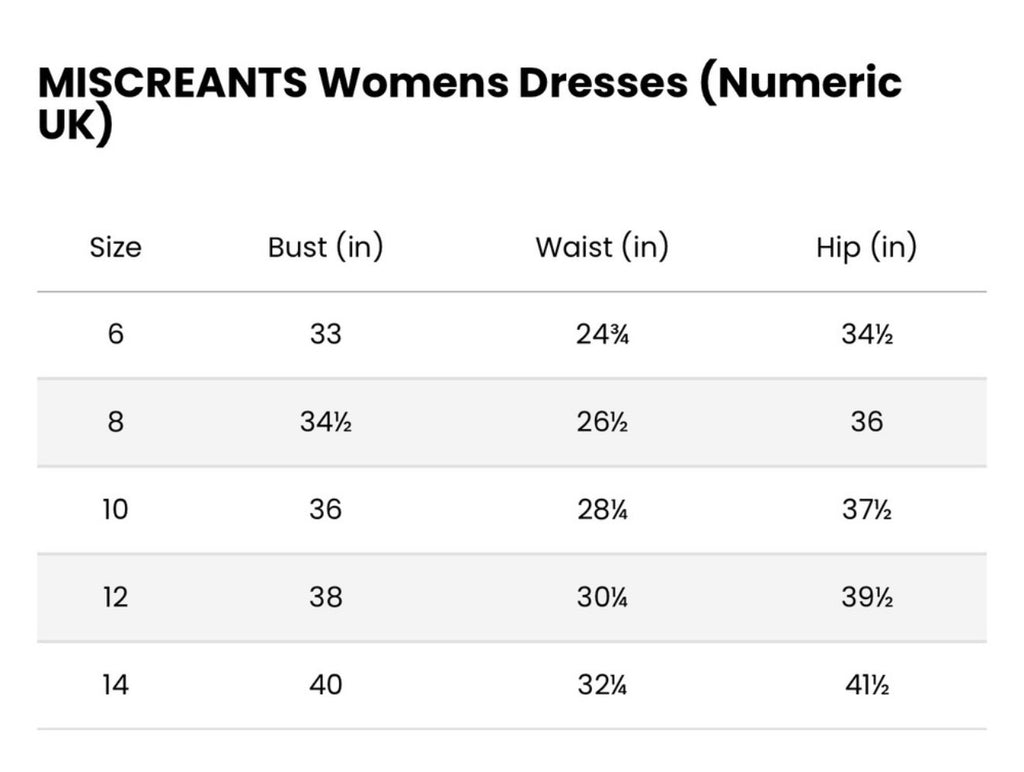Click the hip value 39½
Viewport: 1024px width, 772px height.
pos(867,597)
